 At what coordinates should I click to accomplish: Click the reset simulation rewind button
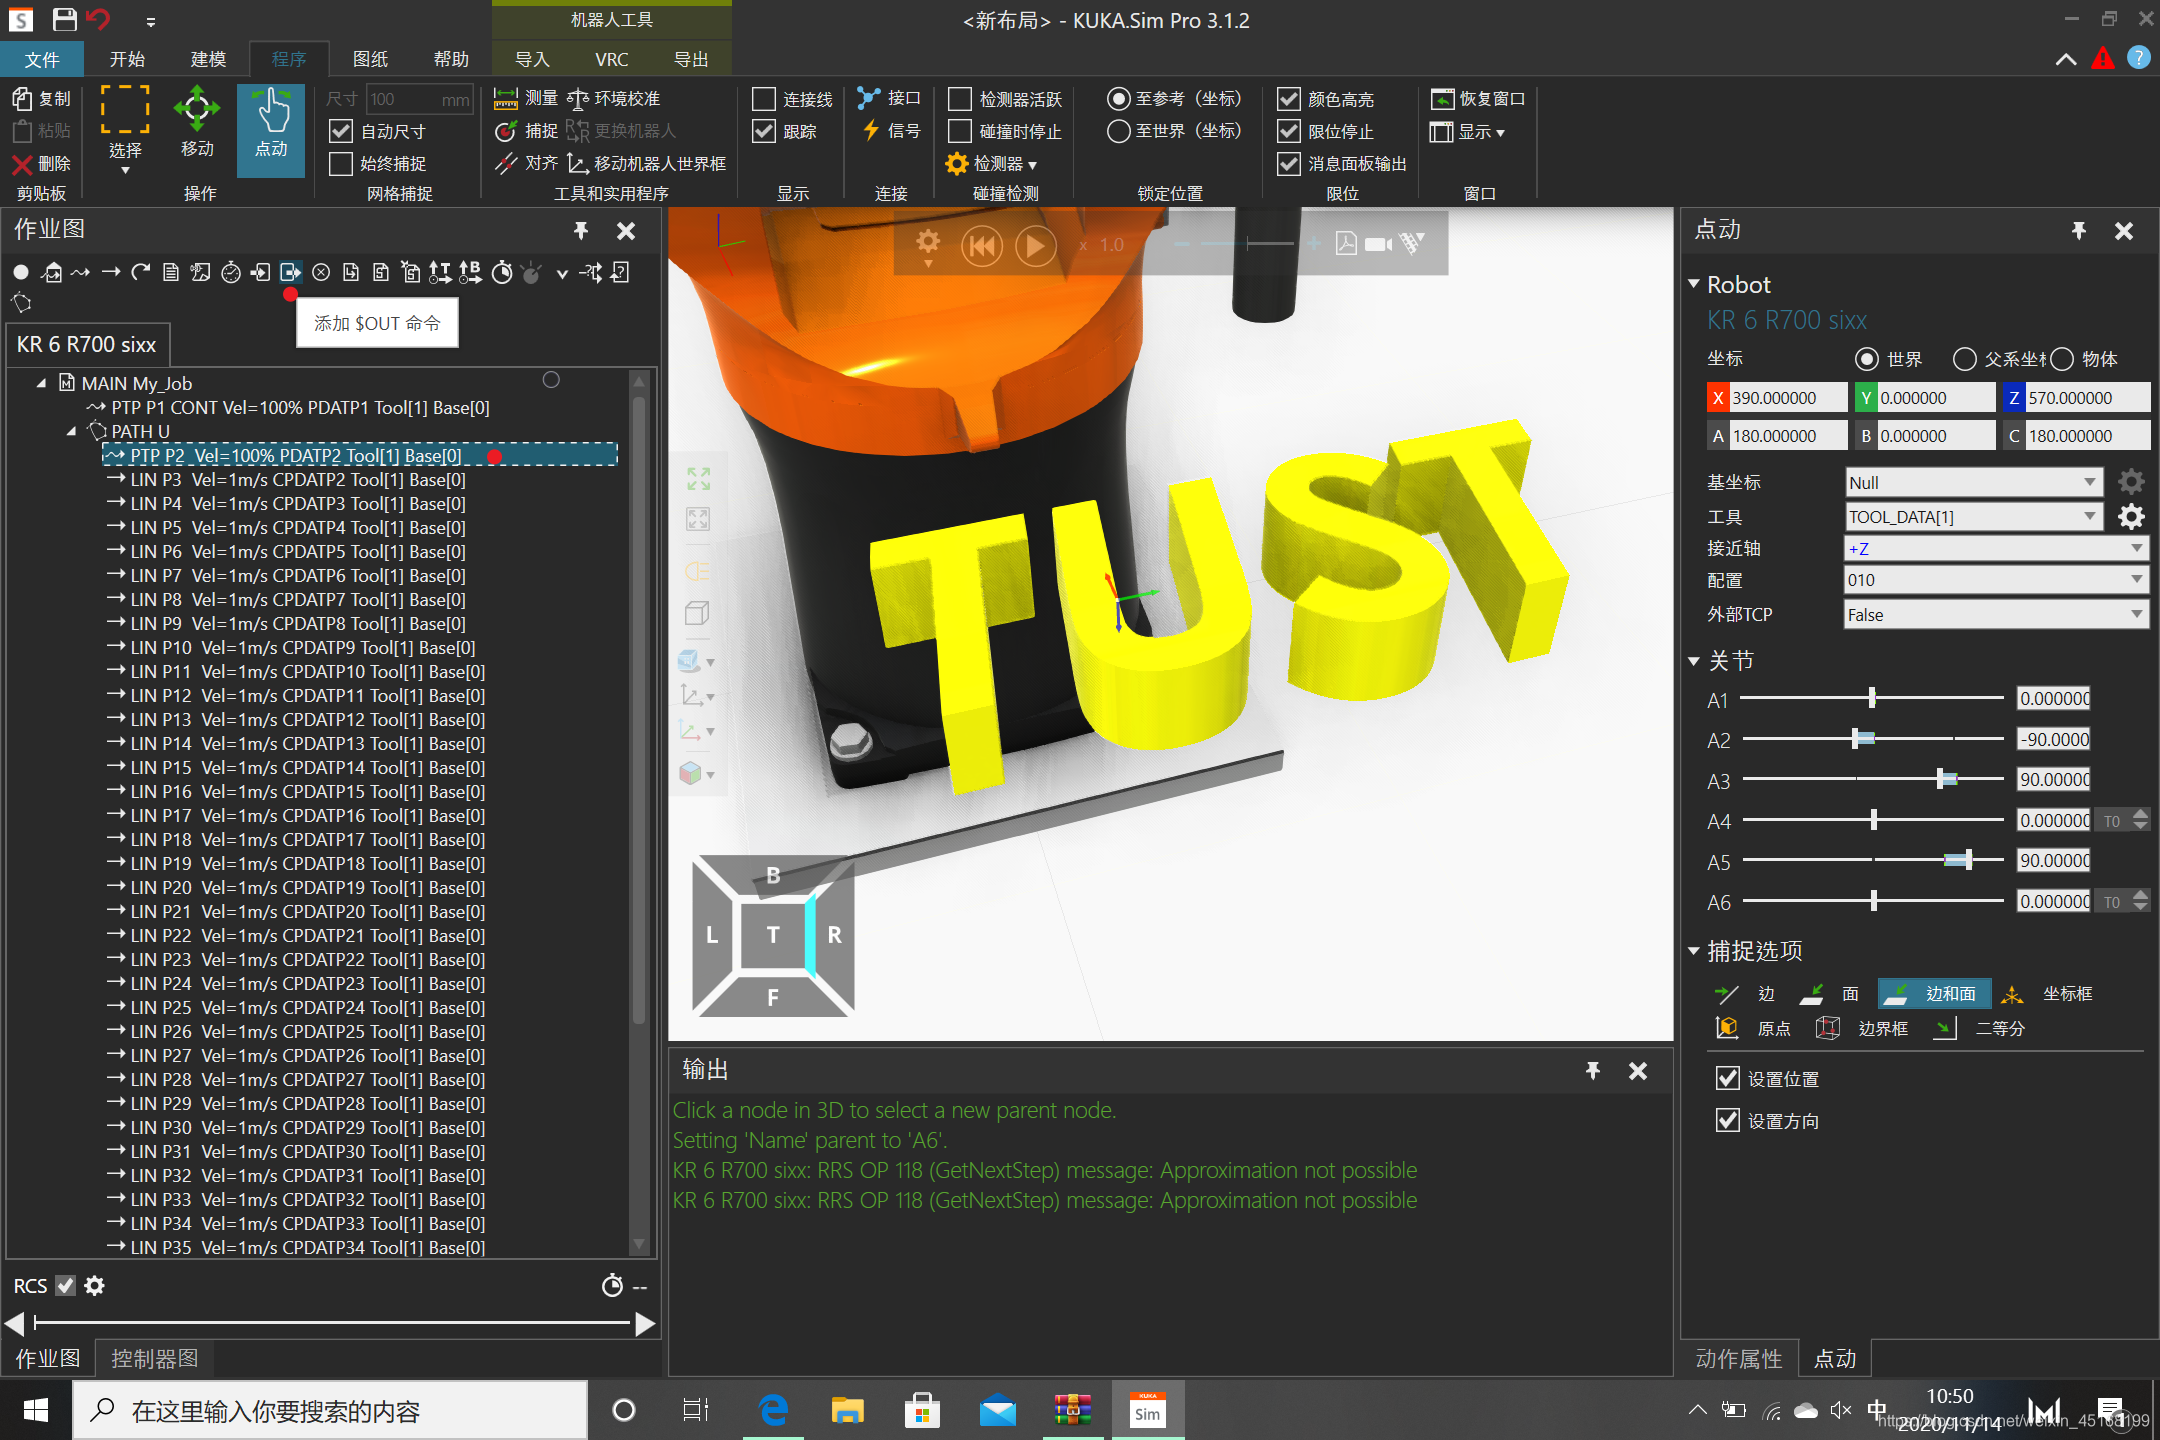[x=981, y=245]
